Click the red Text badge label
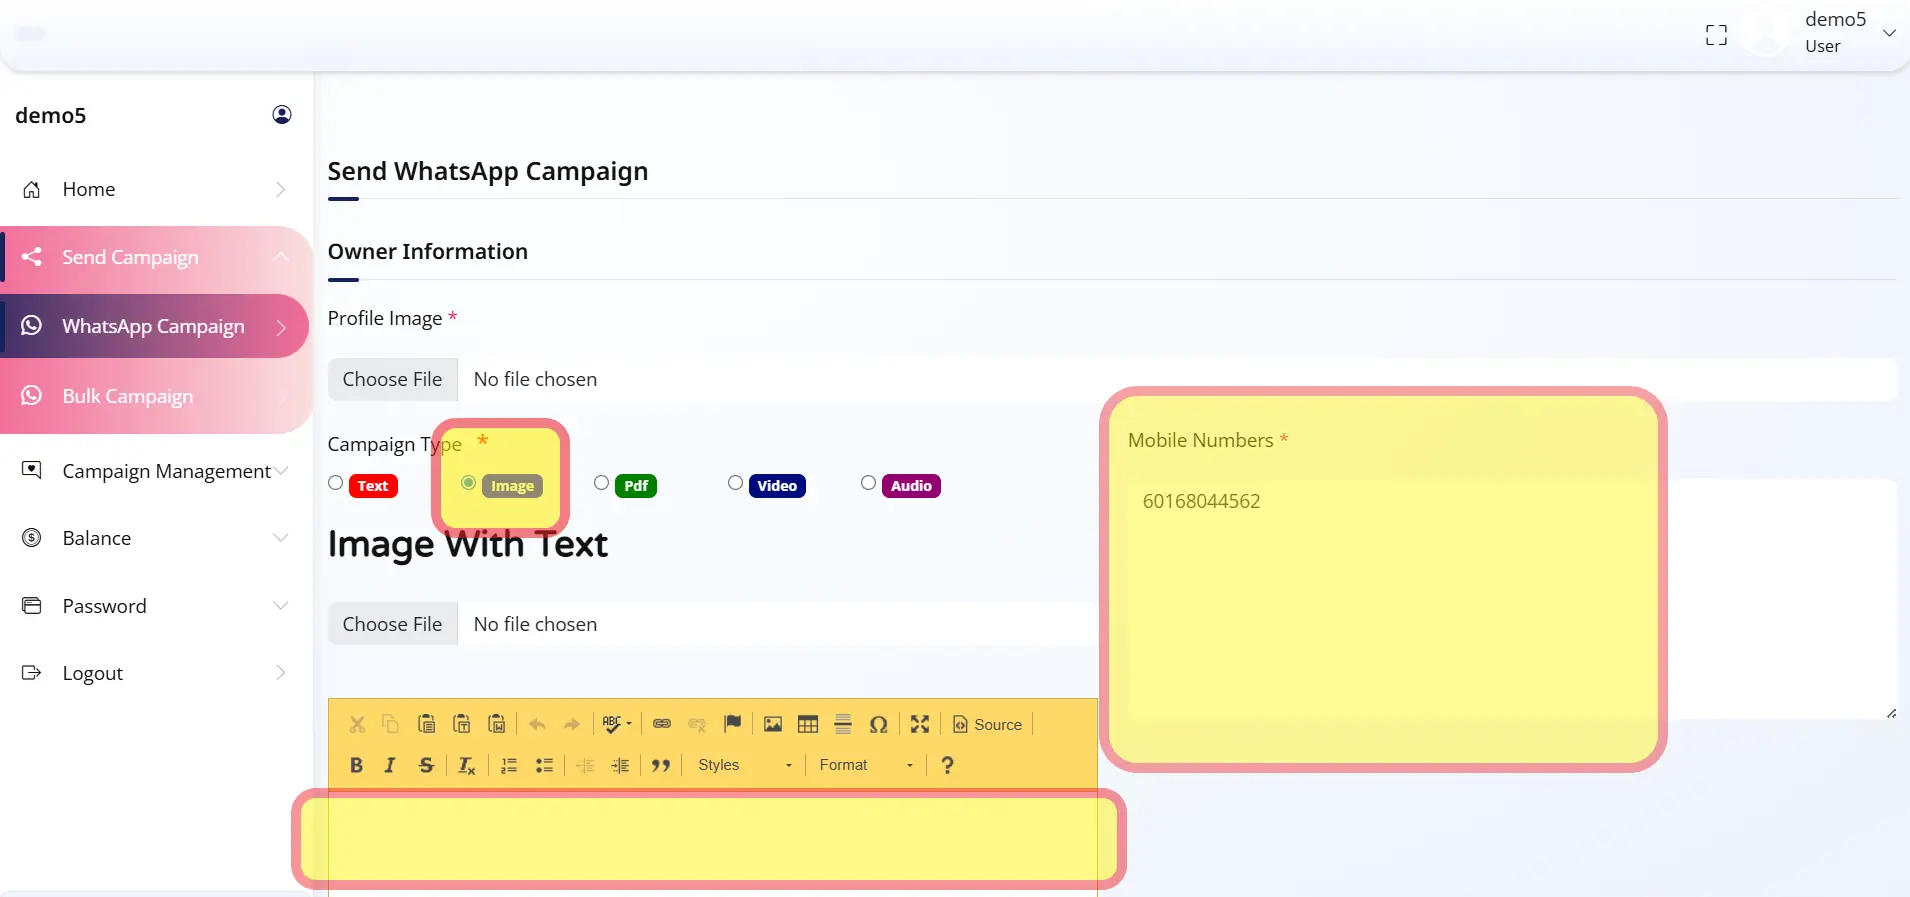 click(x=373, y=486)
